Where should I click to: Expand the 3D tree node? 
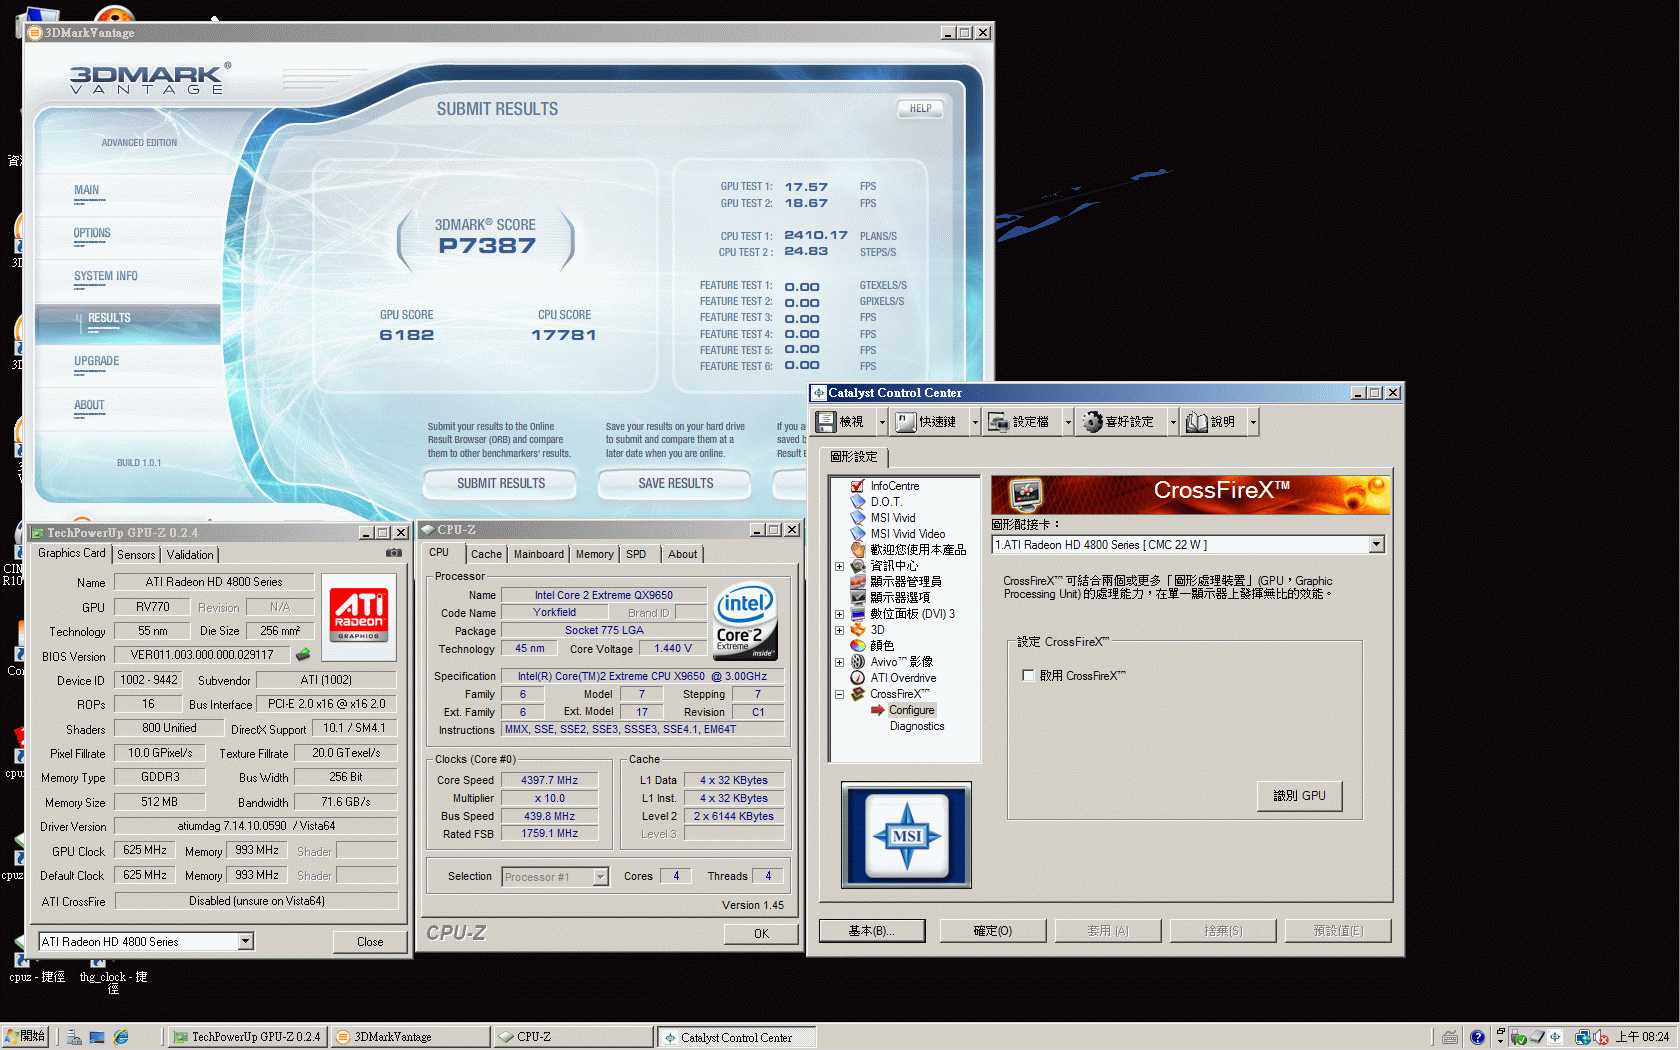[840, 630]
